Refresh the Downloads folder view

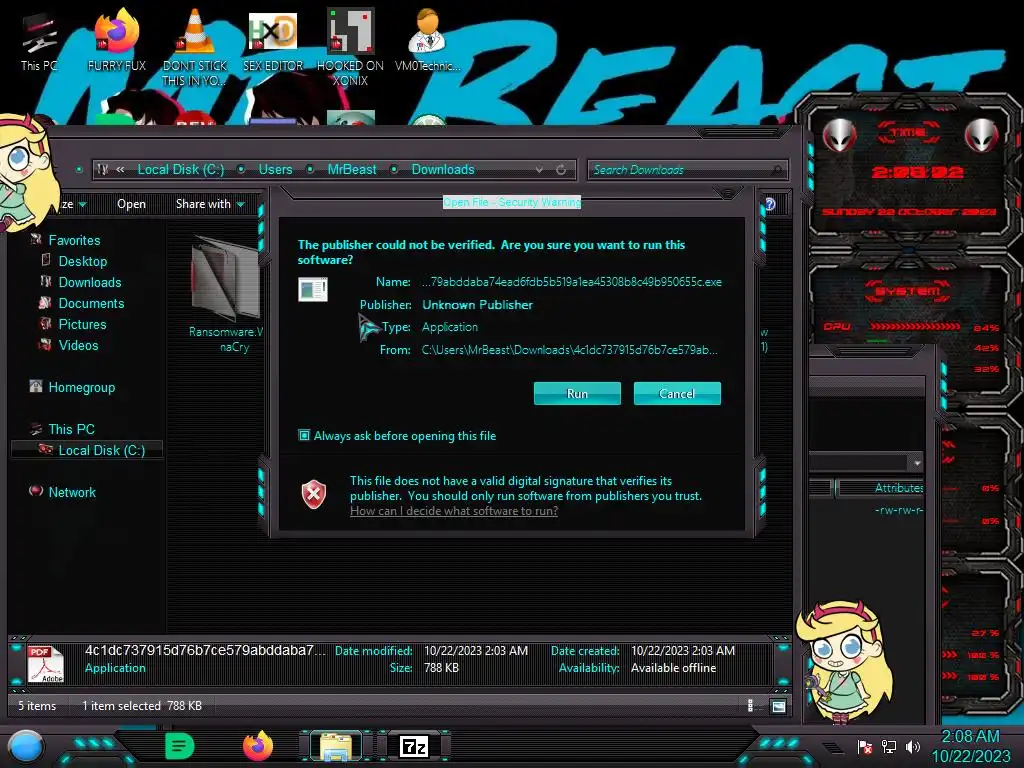click(561, 170)
